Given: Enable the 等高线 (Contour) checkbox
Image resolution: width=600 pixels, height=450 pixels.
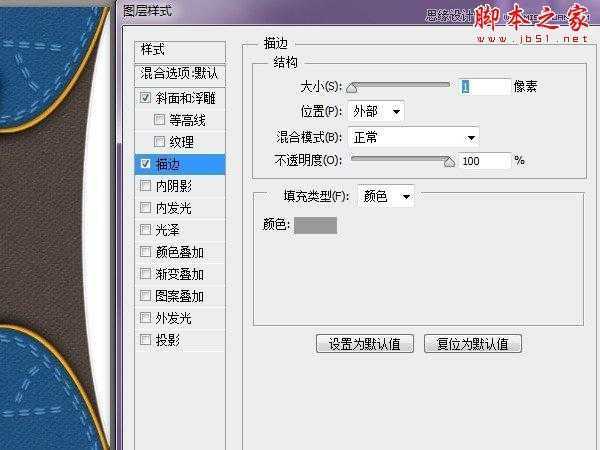Looking at the screenshot, I should click(x=160, y=120).
